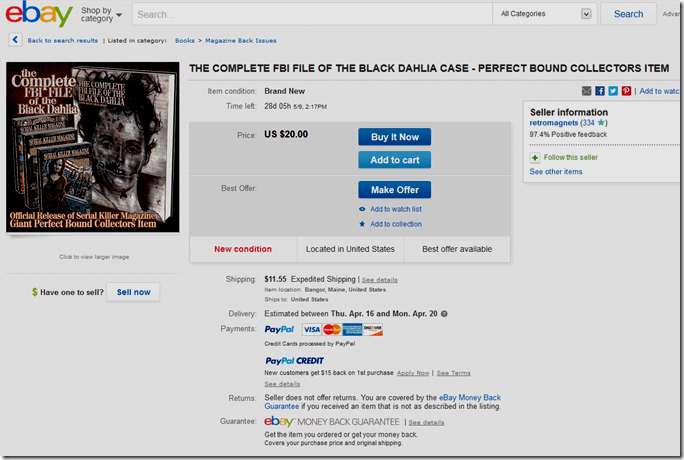Share the listing on Facebook icon
Screen dimensions: 684x460
point(600,91)
